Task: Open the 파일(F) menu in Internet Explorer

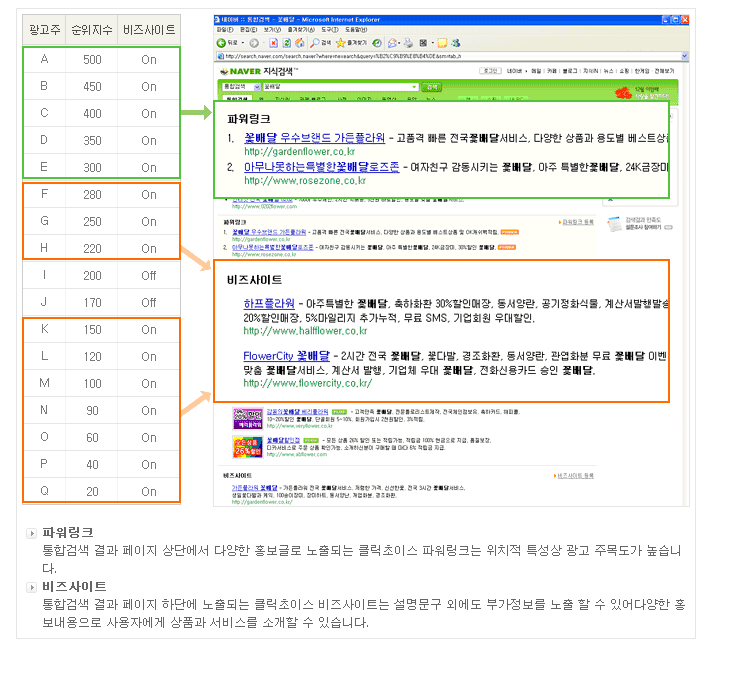Action: 224,30
